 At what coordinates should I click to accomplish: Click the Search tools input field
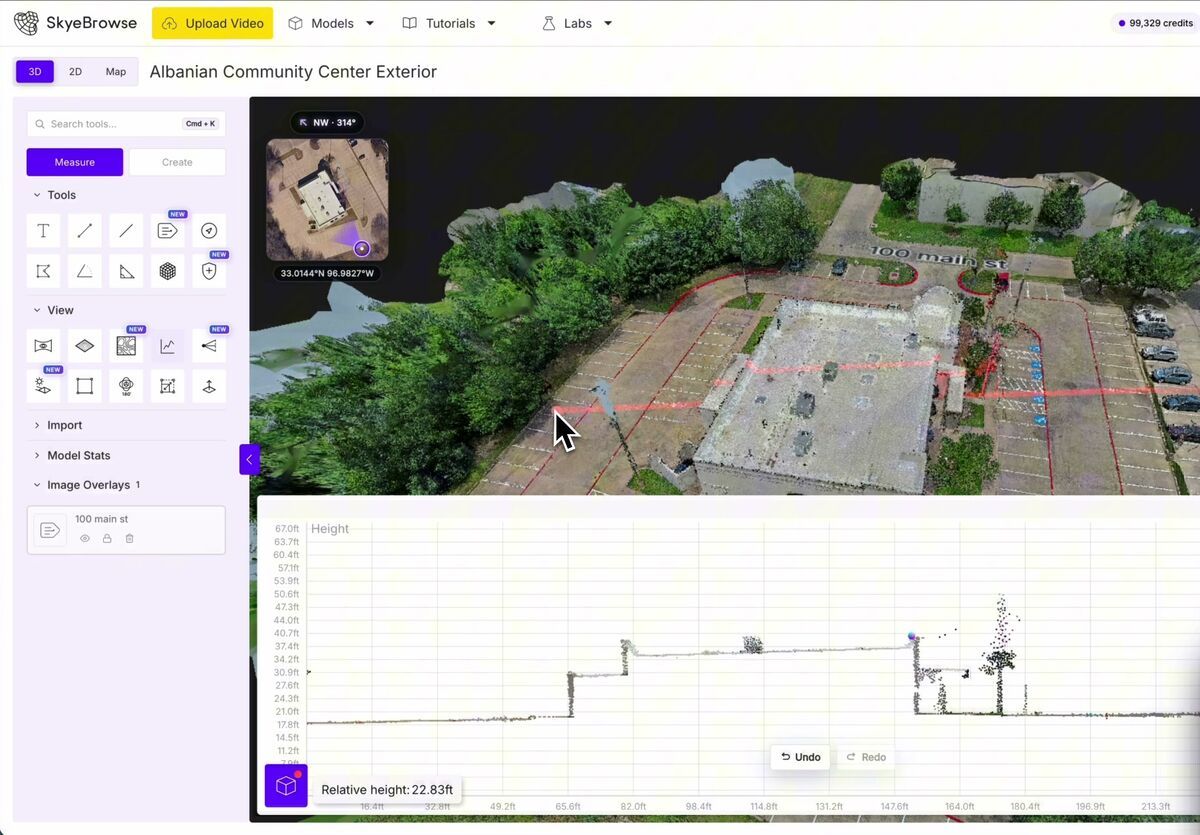pyautogui.click(x=126, y=124)
